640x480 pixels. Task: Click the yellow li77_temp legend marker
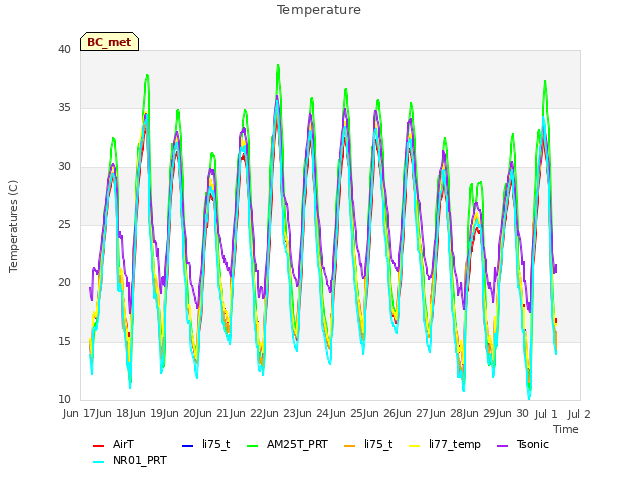click(x=415, y=446)
